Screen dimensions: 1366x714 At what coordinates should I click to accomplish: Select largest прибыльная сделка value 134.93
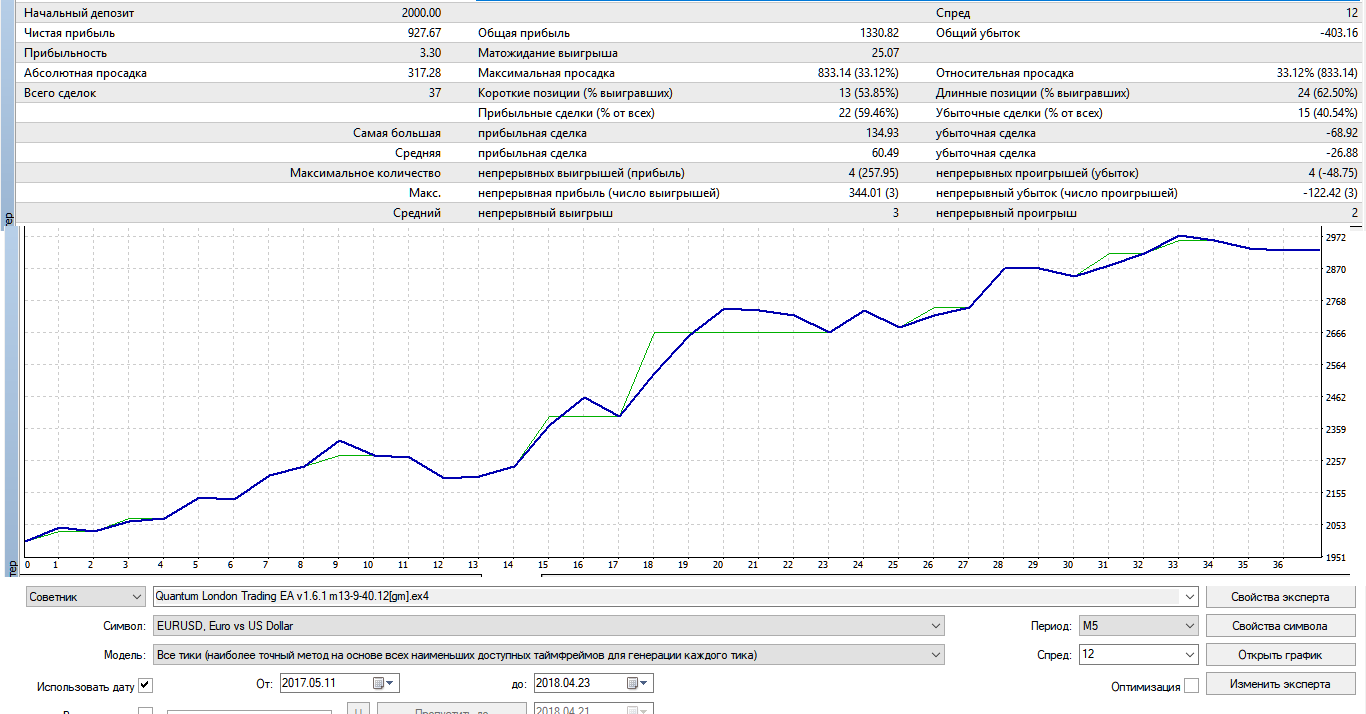(882, 133)
